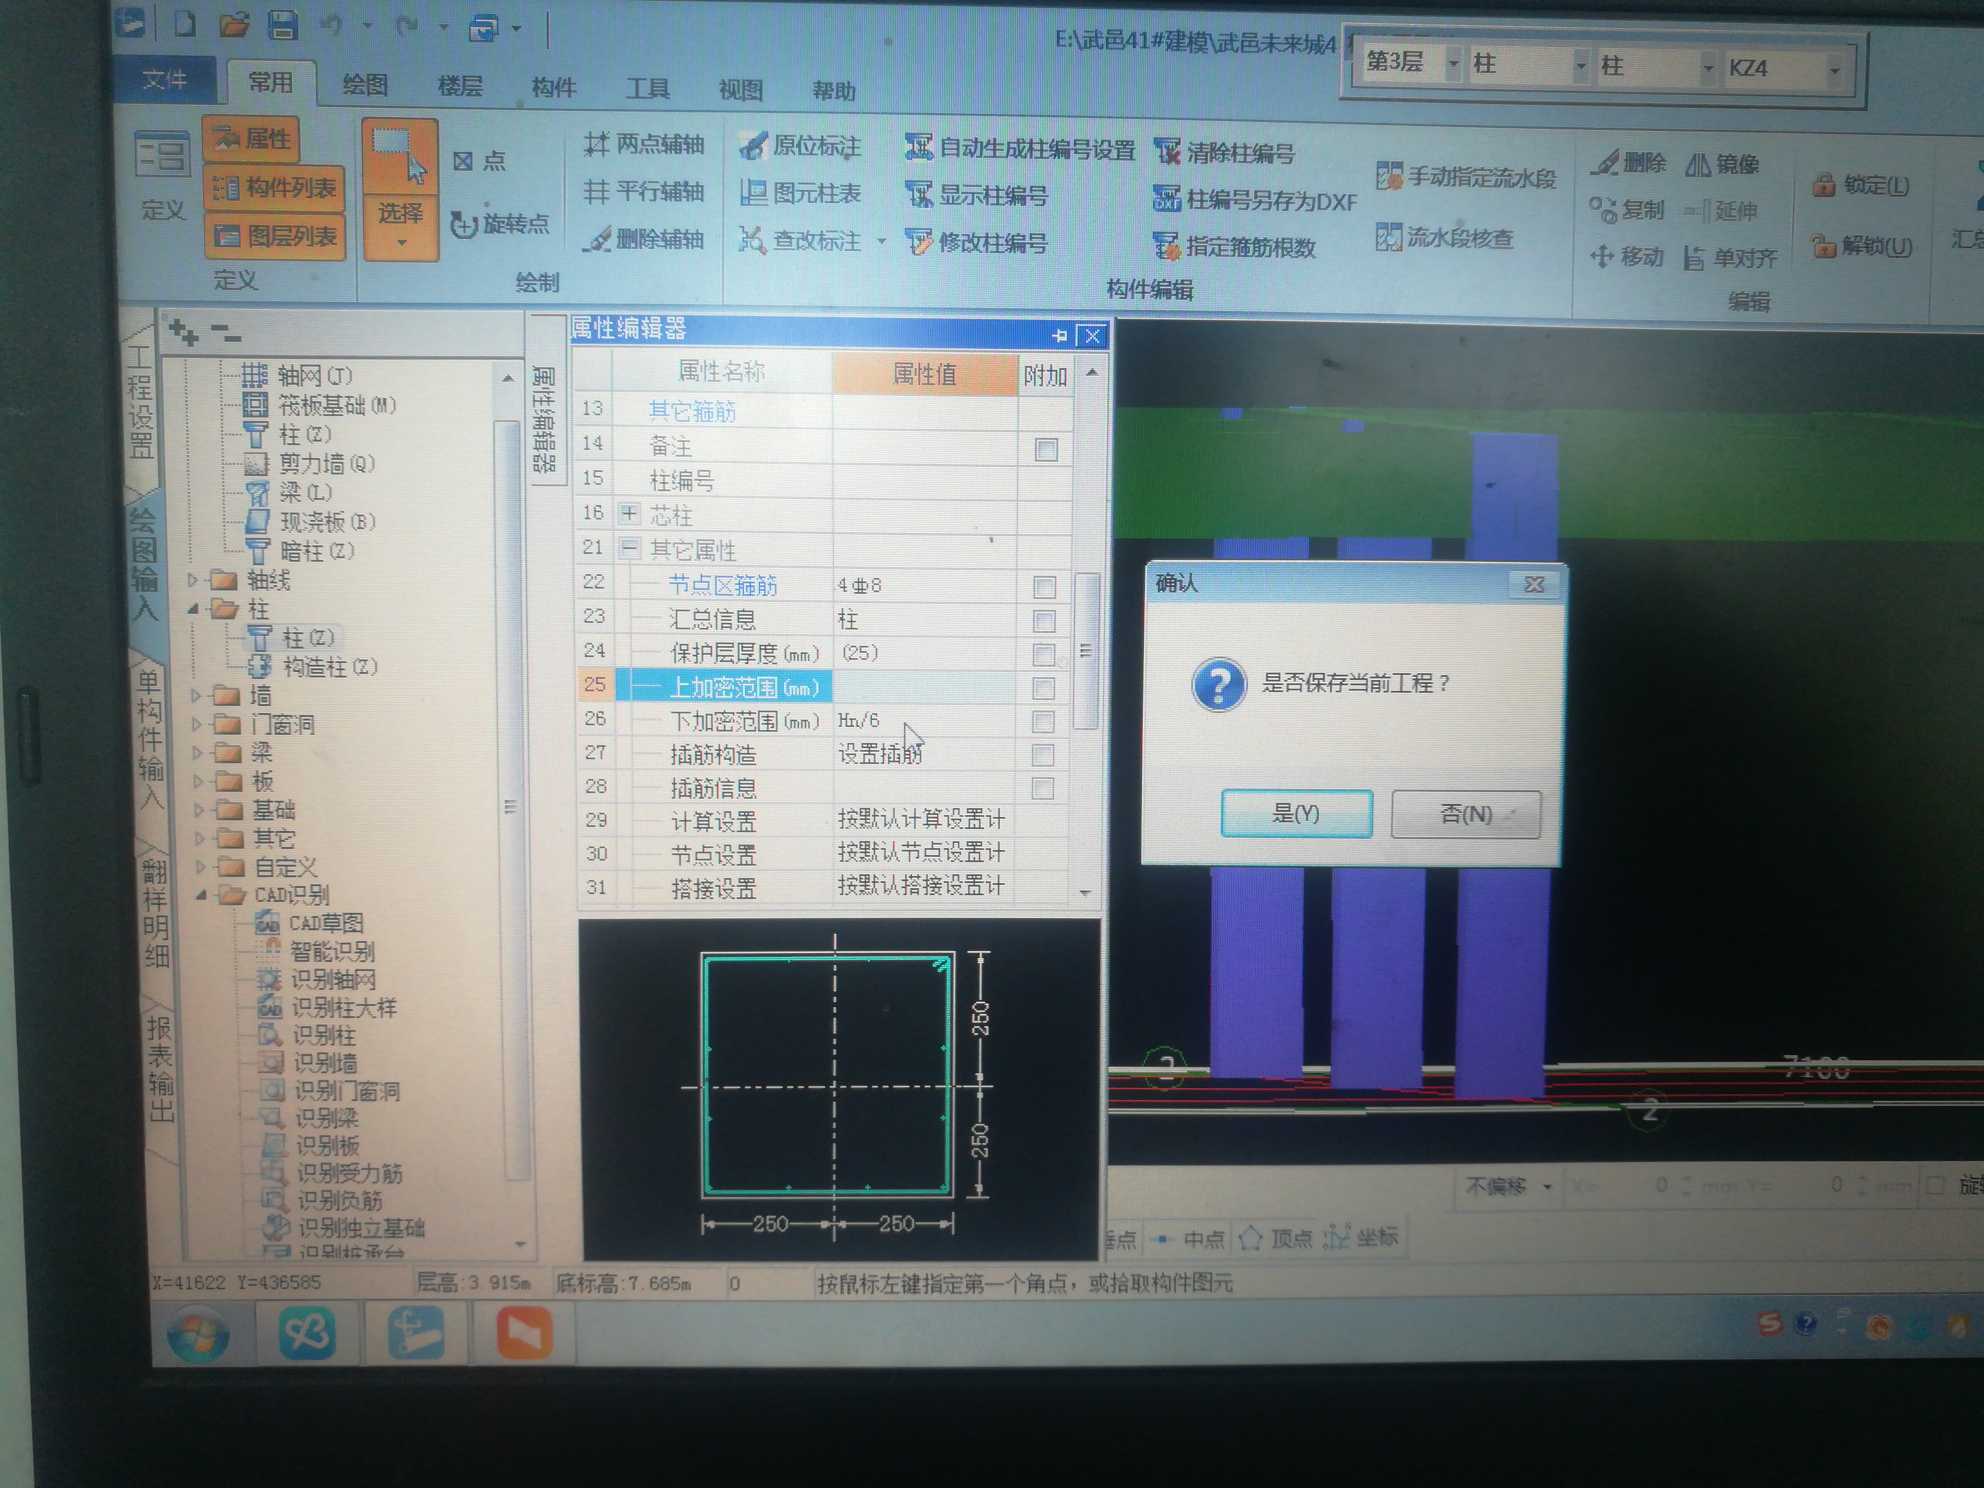Click 柱编号另存为DXF

[1254, 200]
